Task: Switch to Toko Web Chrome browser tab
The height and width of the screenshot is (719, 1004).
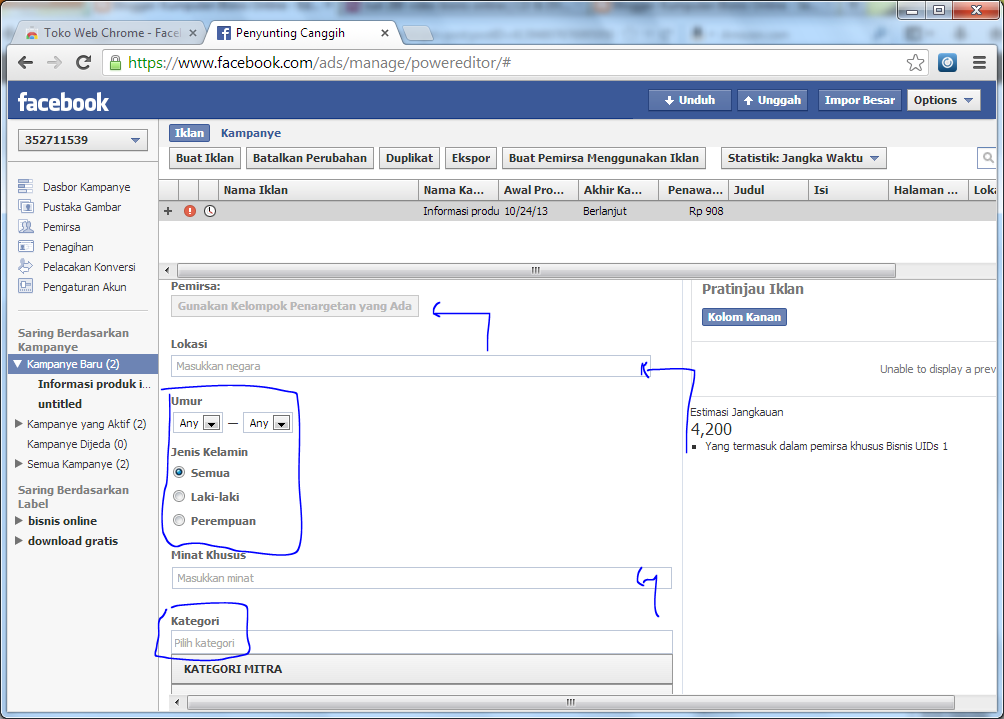Action: tap(109, 33)
